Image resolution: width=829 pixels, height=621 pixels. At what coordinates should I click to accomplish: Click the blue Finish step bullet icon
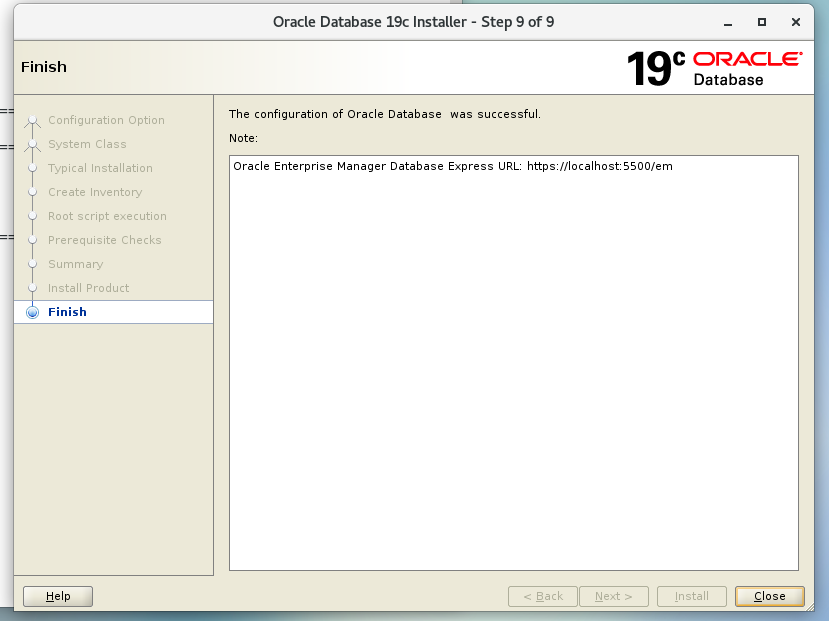[32, 312]
